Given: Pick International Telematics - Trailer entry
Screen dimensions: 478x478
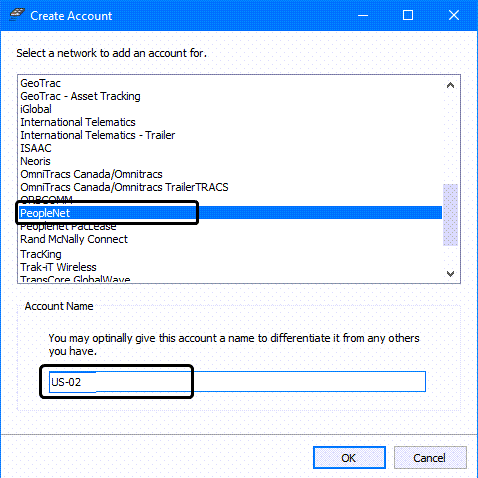Looking at the screenshot, I should point(231,135).
